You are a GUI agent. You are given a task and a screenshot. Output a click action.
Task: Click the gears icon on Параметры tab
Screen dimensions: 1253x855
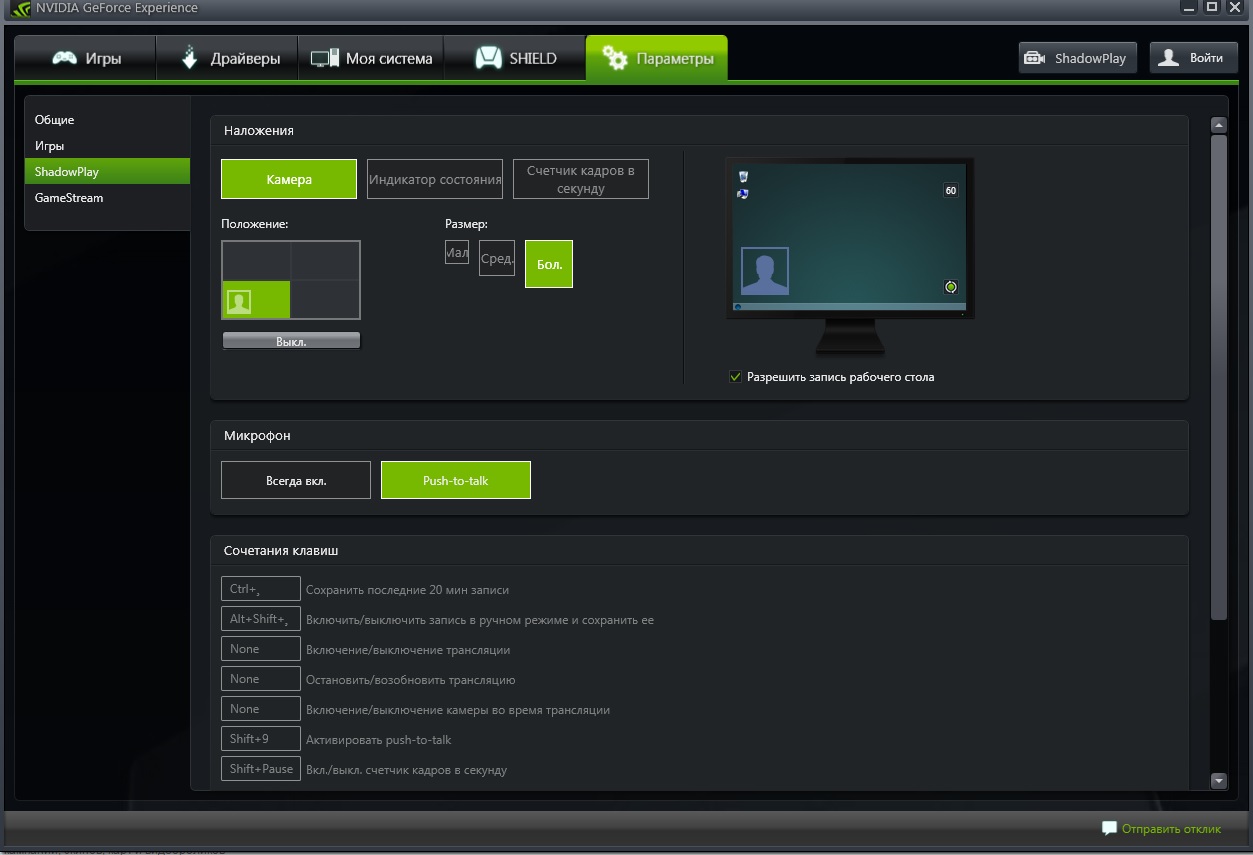[615, 58]
